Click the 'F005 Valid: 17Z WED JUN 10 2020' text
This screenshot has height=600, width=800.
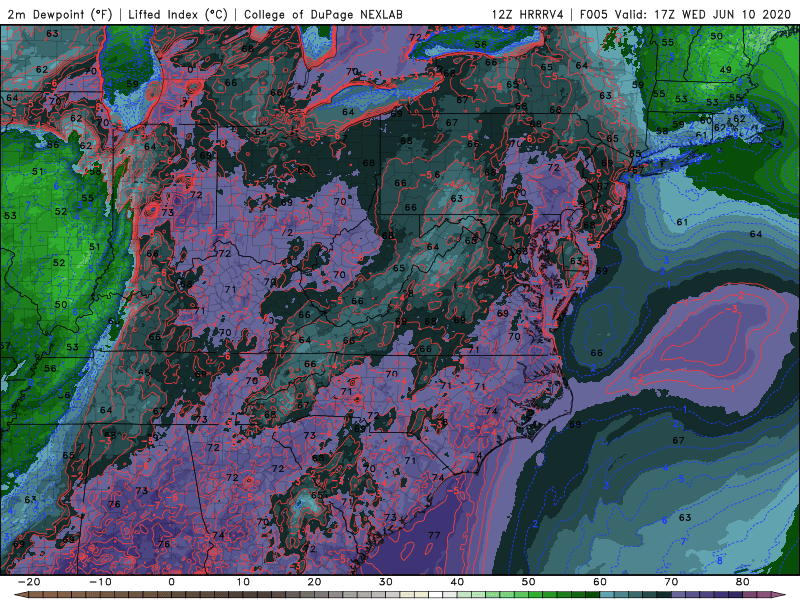click(x=685, y=14)
